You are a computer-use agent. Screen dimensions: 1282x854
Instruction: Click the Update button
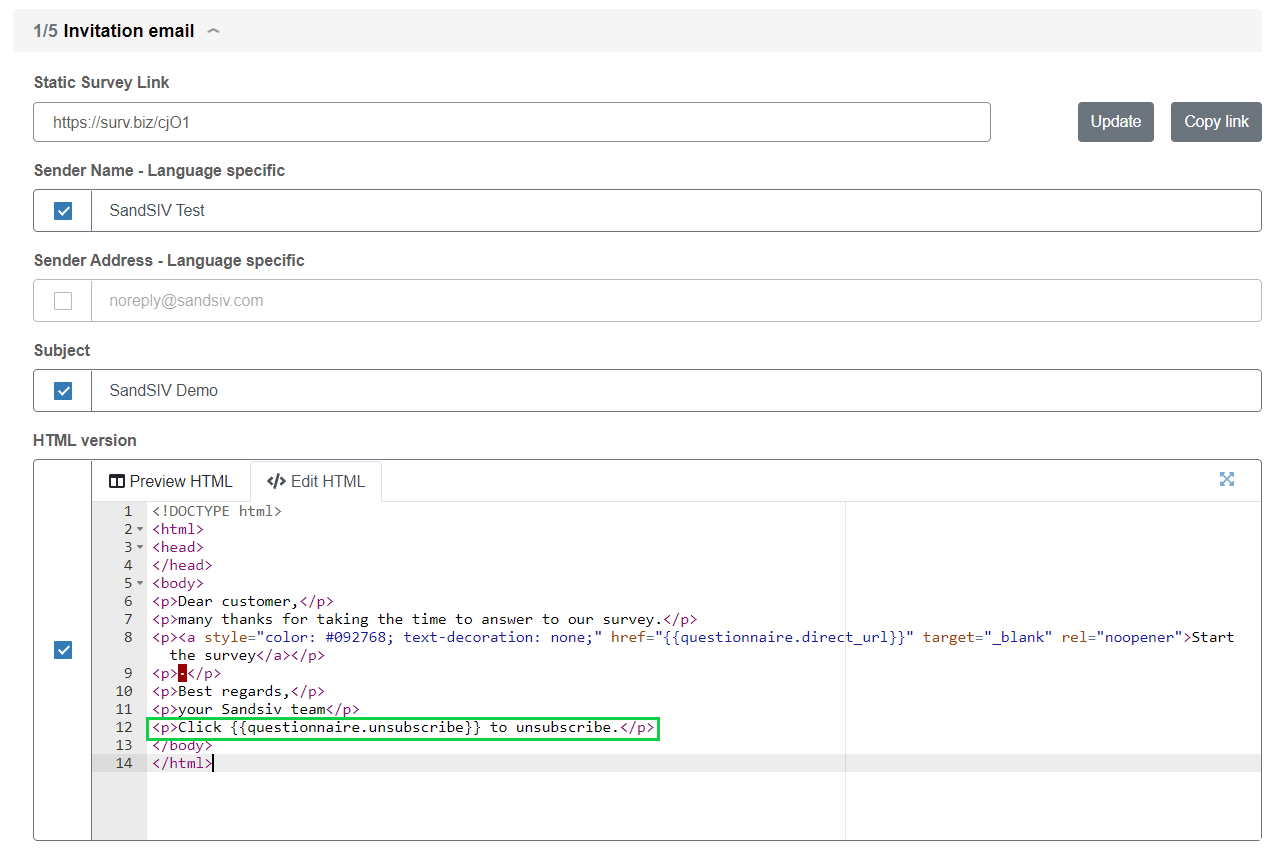point(1116,122)
